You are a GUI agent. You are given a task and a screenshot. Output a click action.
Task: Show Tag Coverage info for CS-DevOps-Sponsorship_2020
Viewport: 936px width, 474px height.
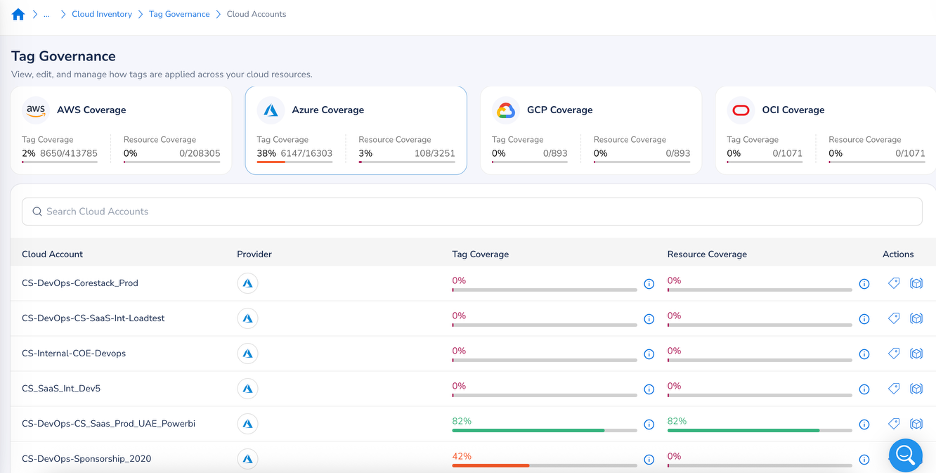click(x=648, y=459)
